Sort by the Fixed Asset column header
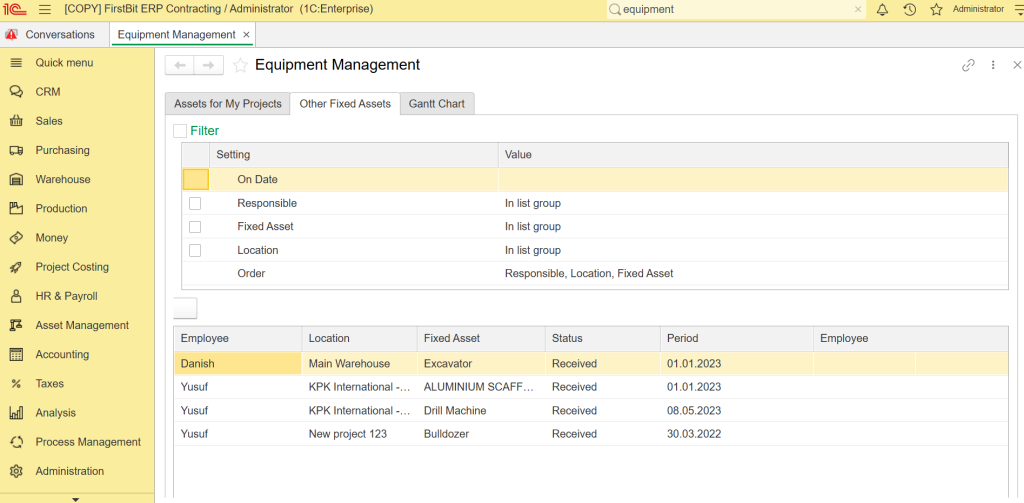The image size is (1024, 503). [x=481, y=338]
